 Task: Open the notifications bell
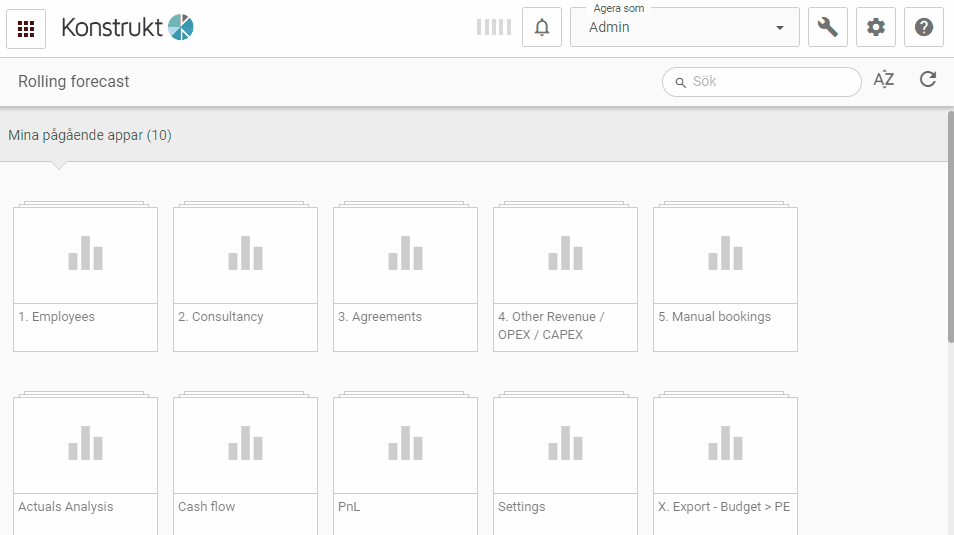542,28
